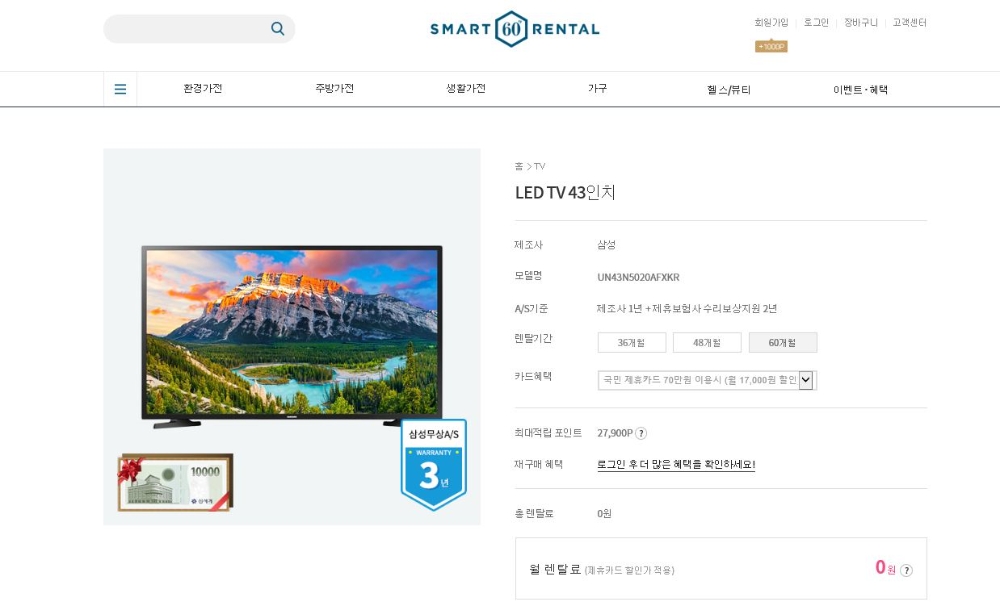Click the help icon beside monthly rental fee
The width and height of the screenshot is (1000, 610).
tap(906, 570)
